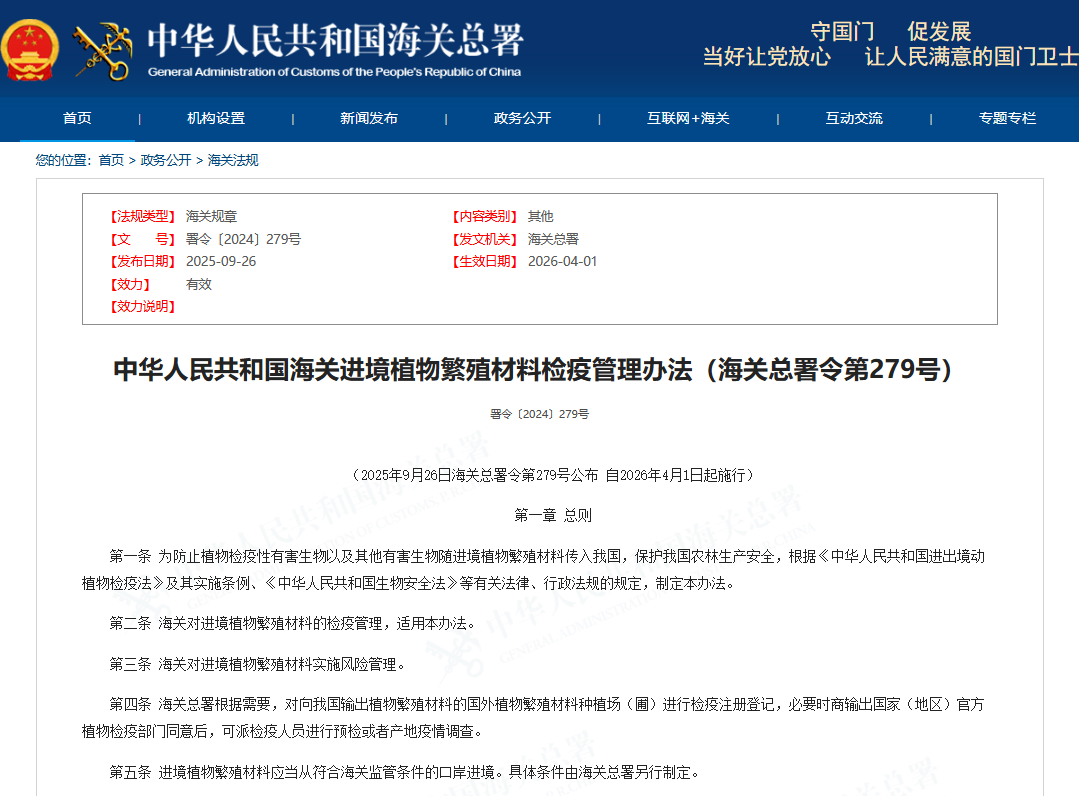Click the 中华人民共和国海关总署 site title
This screenshot has height=796, width=1079.
tap(335, 42)
